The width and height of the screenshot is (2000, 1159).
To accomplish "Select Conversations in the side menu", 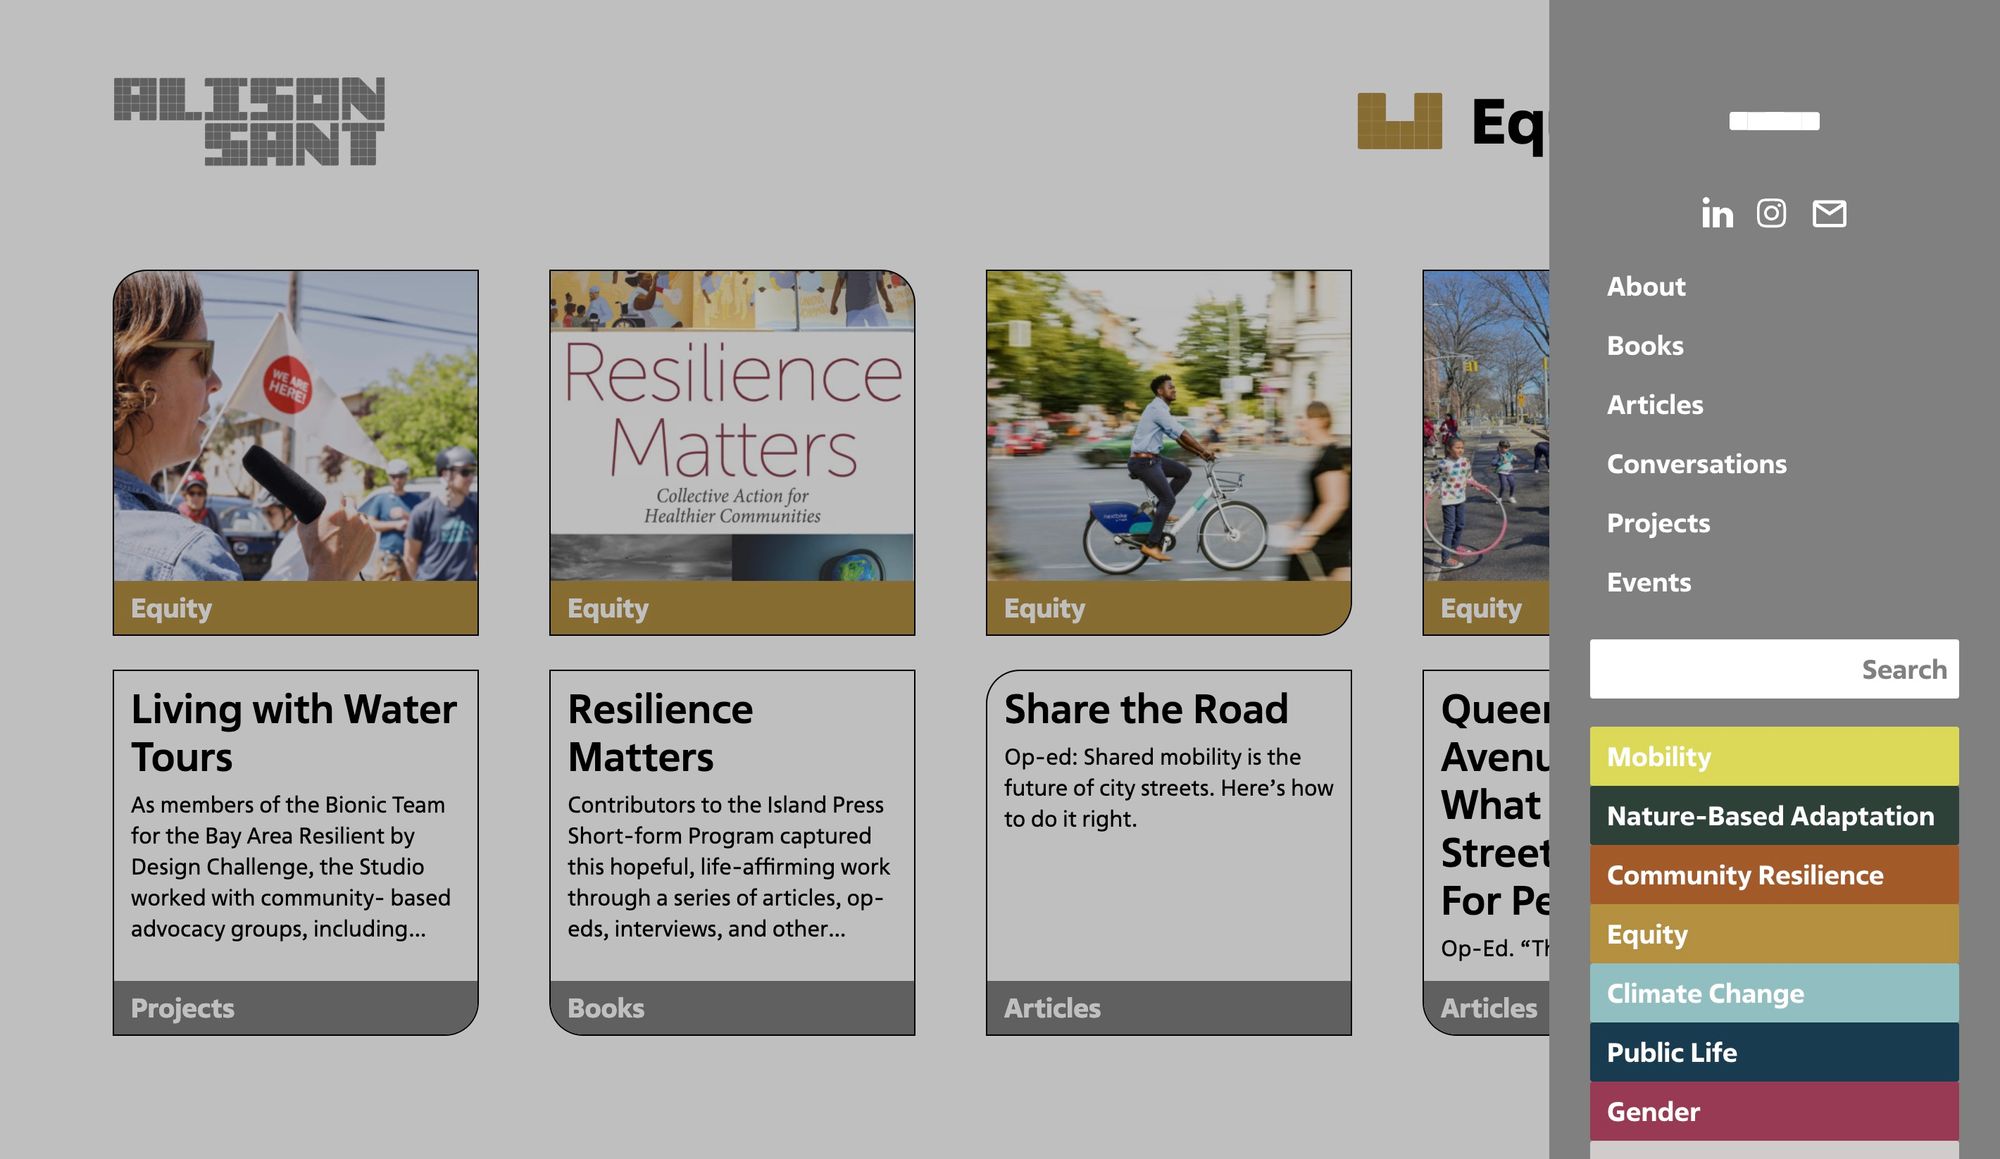I will (x=1697, y=464).
